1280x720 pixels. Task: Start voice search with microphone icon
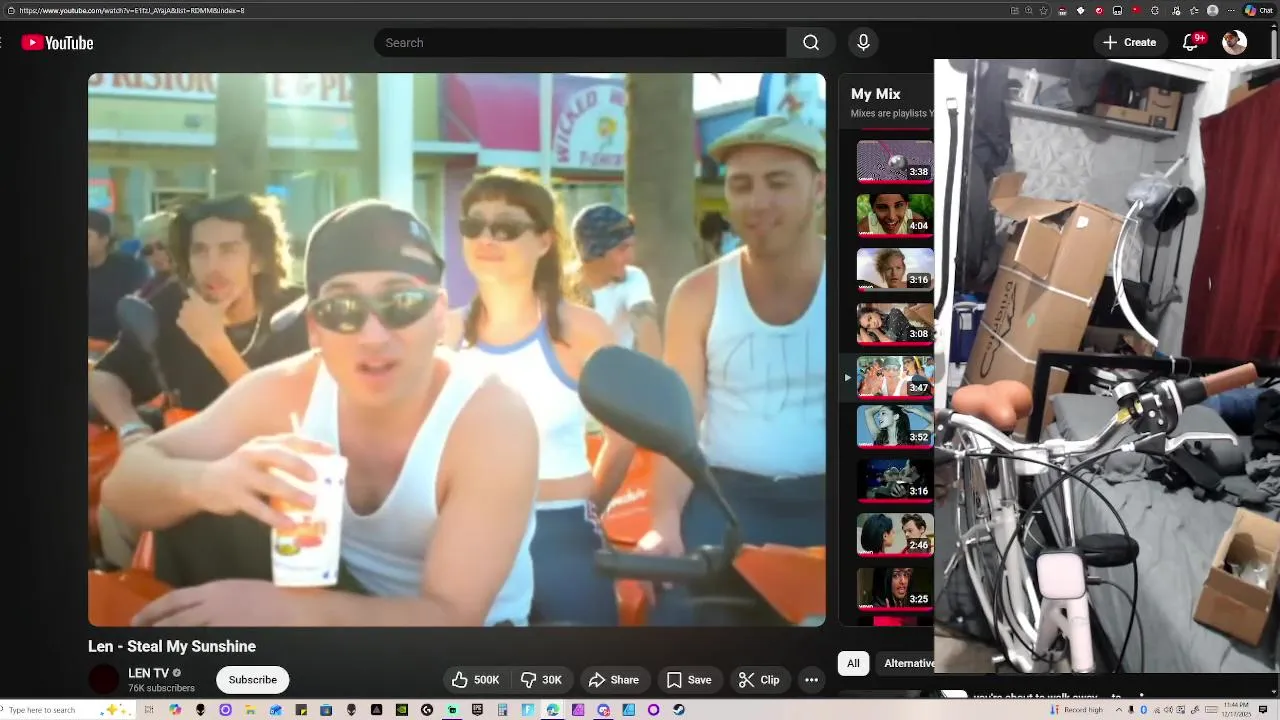pos(863,43)
